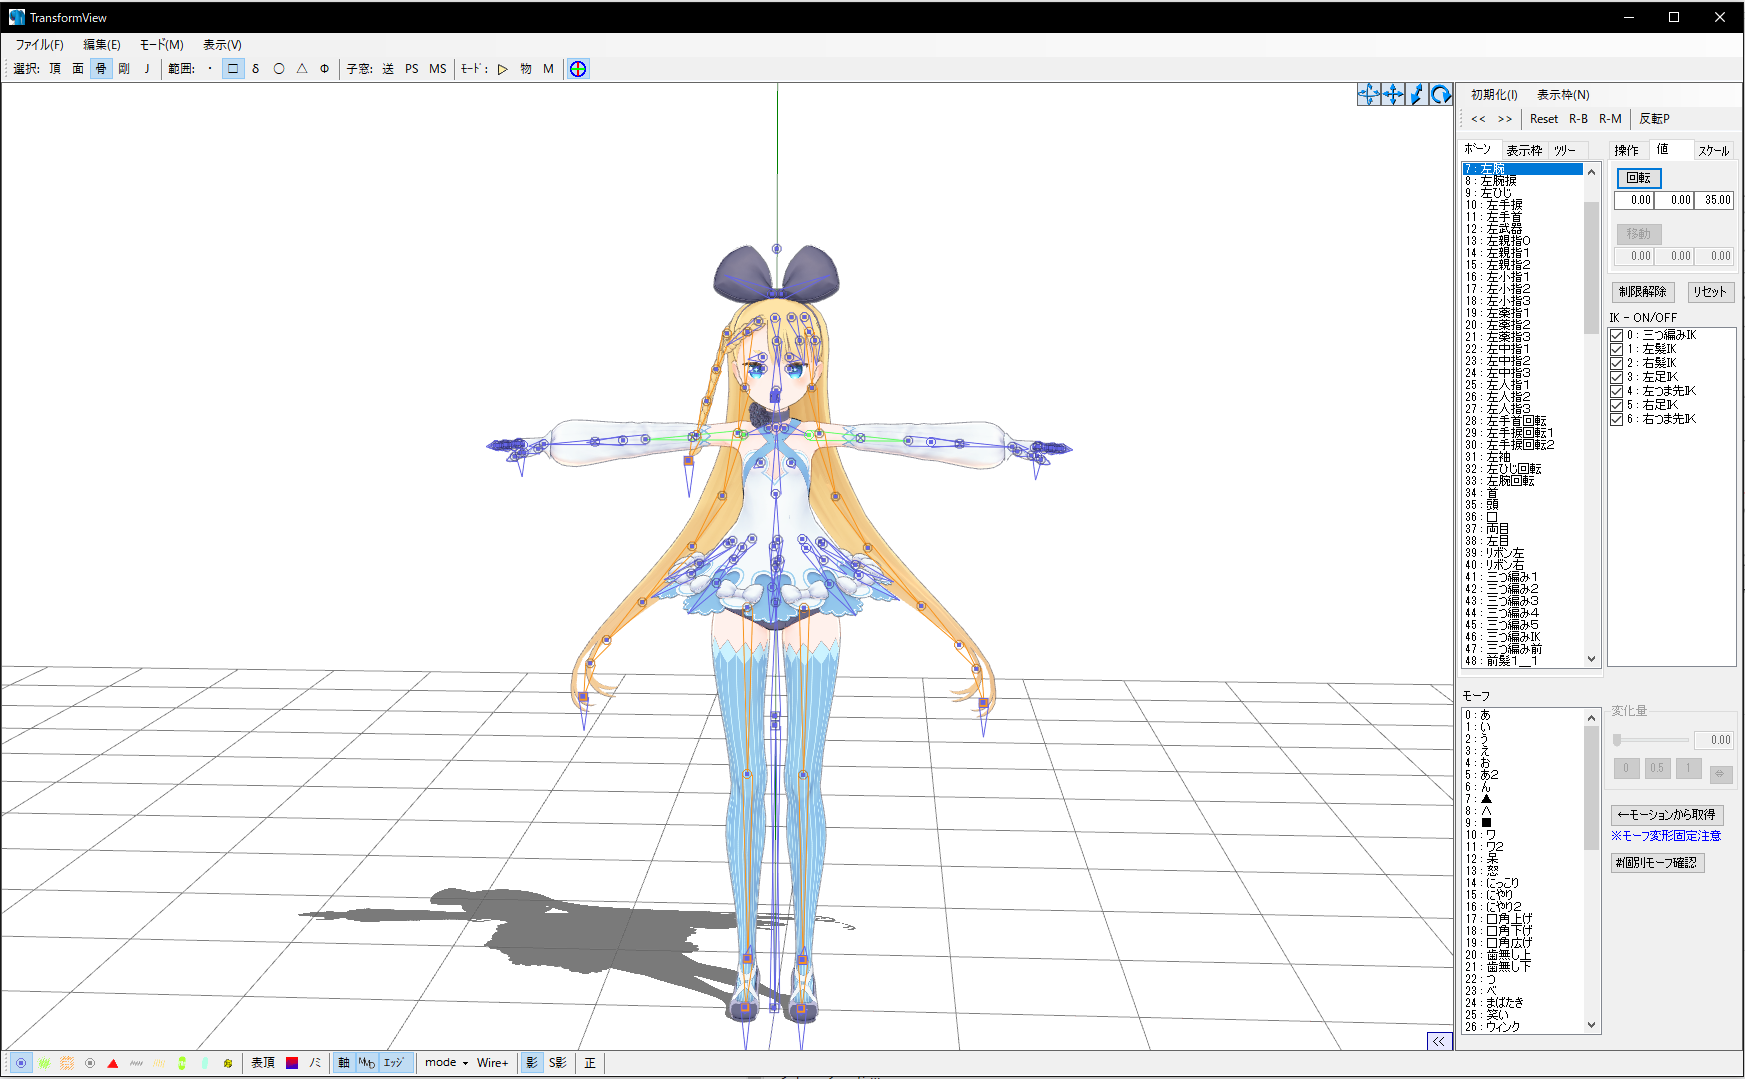This screenshot has width=1745, height=1079.
Task: Select face (面) selection mode
Action: (x=78, y=69)
